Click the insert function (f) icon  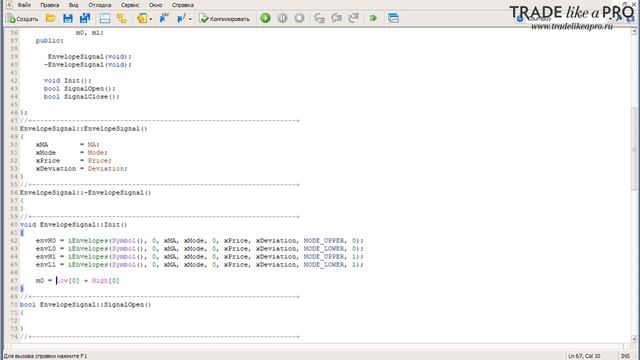(181, 18)
